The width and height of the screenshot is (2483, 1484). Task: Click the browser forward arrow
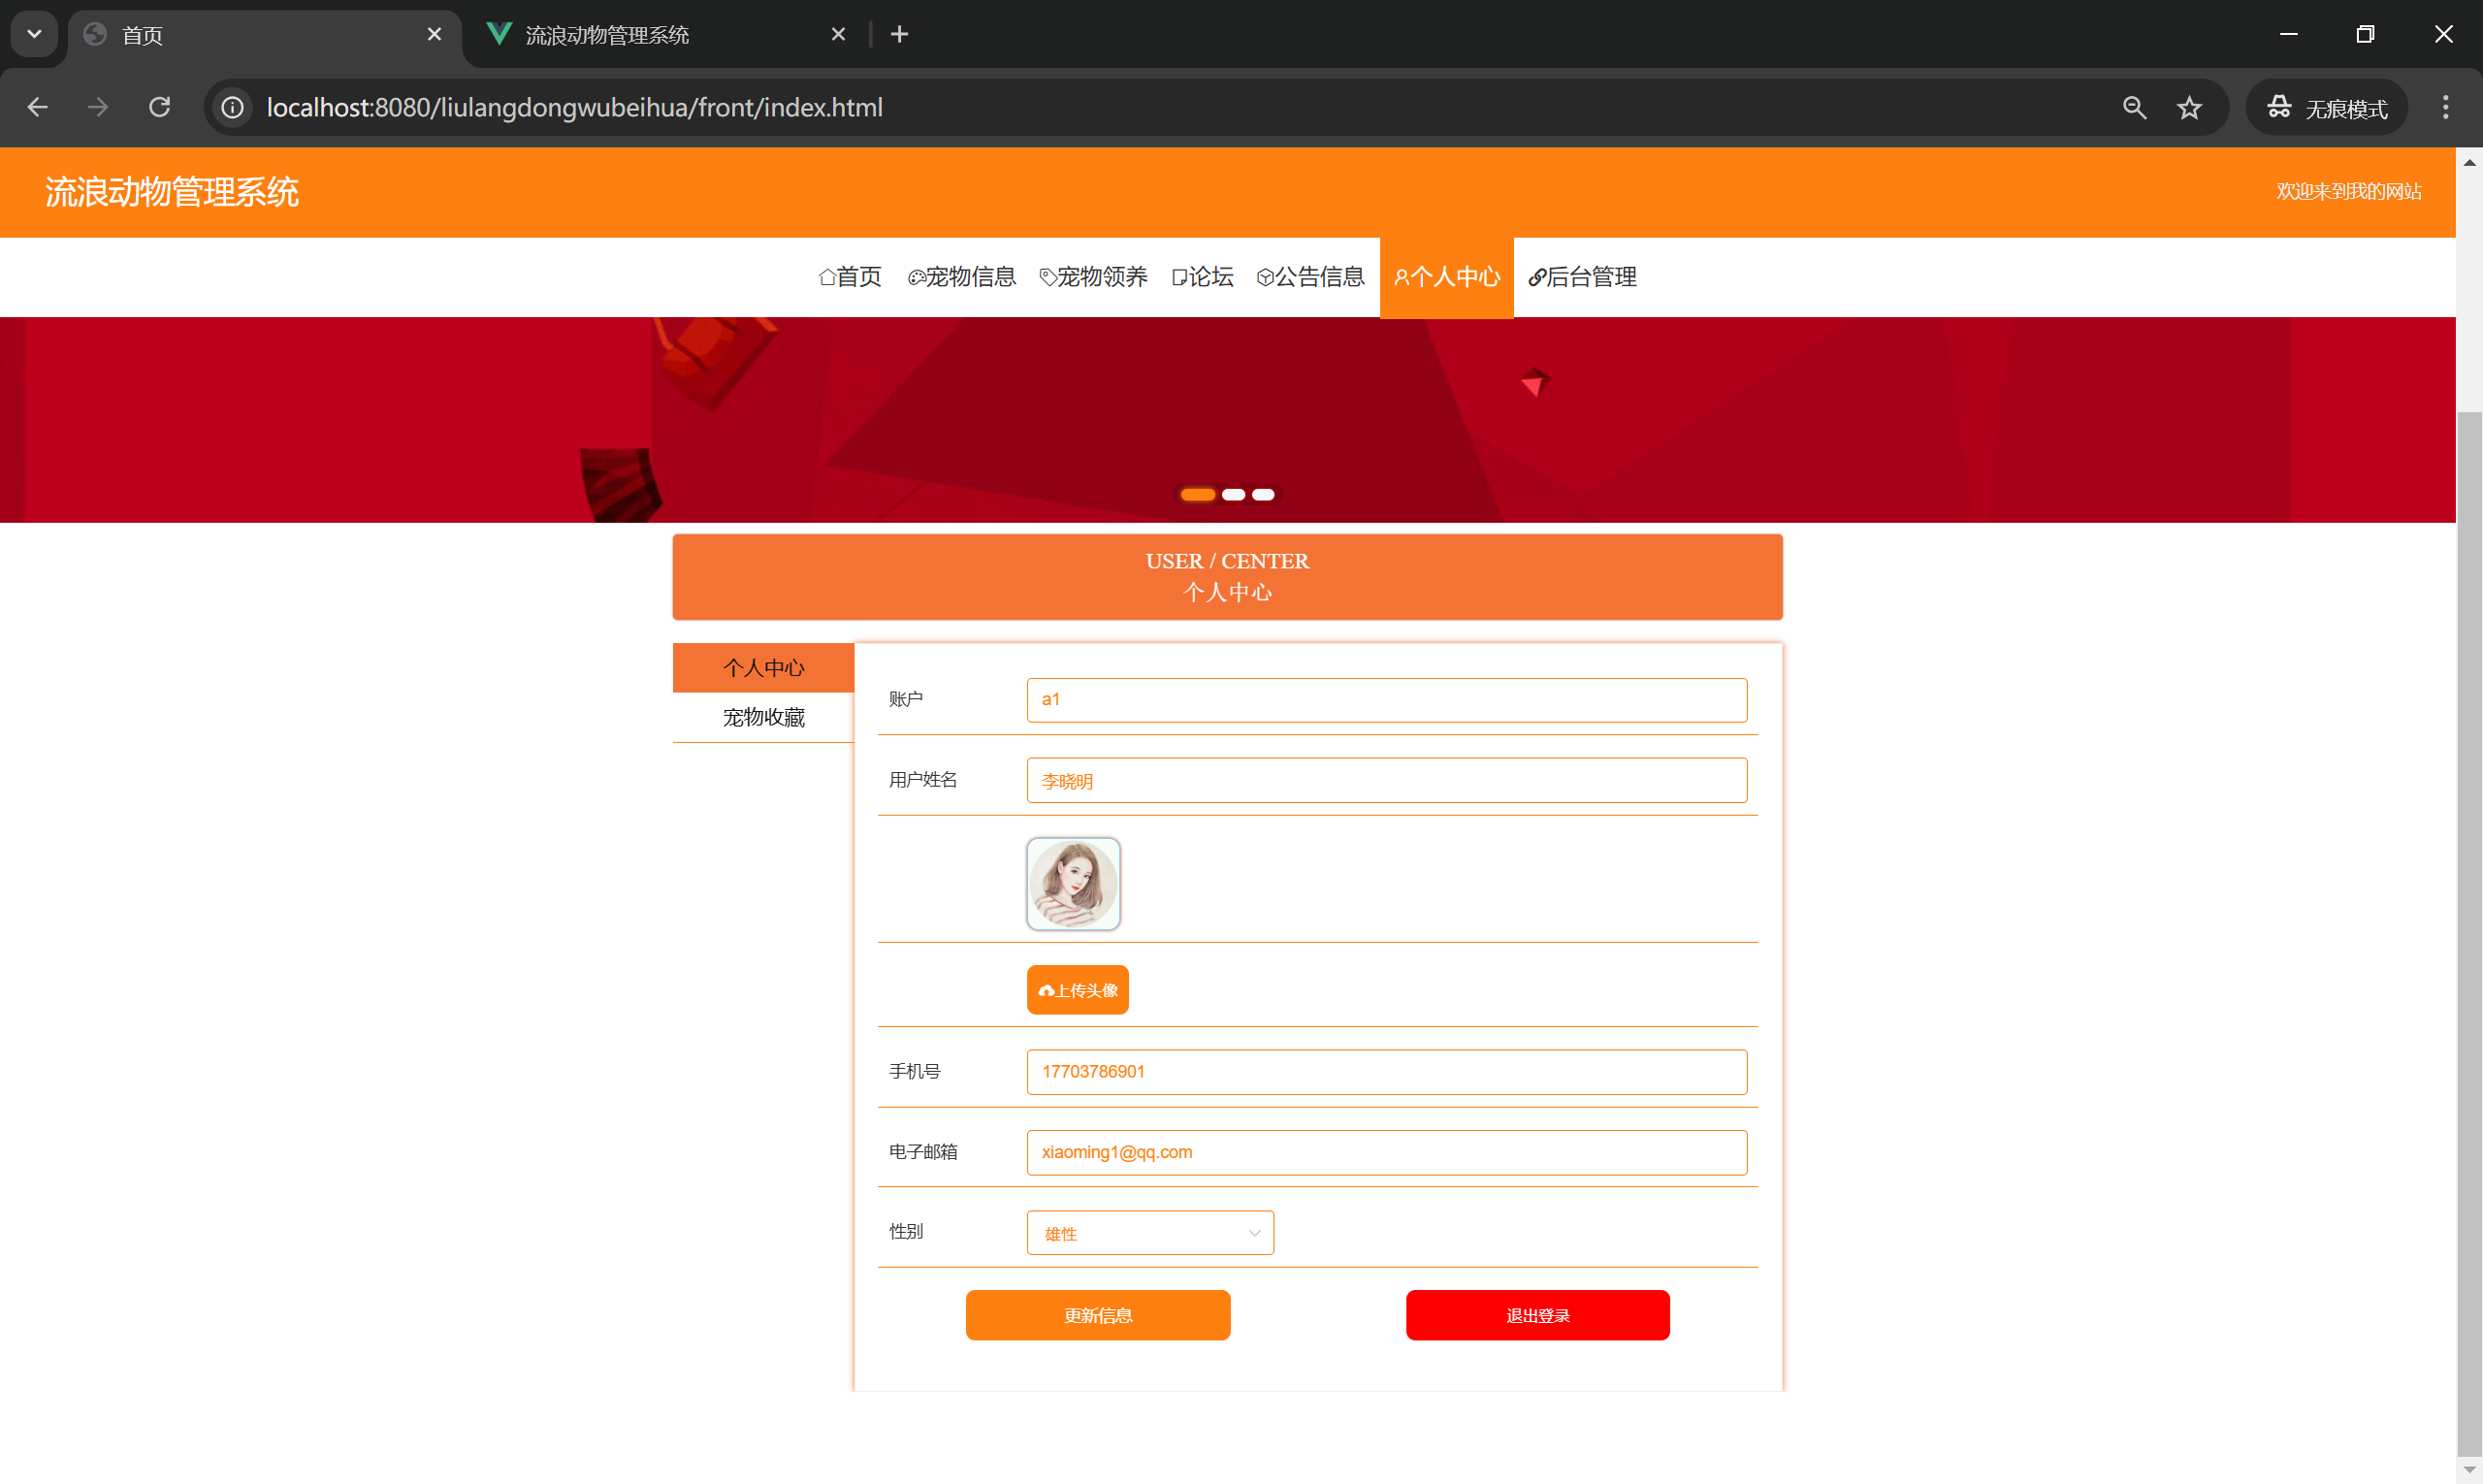point(98,107)
